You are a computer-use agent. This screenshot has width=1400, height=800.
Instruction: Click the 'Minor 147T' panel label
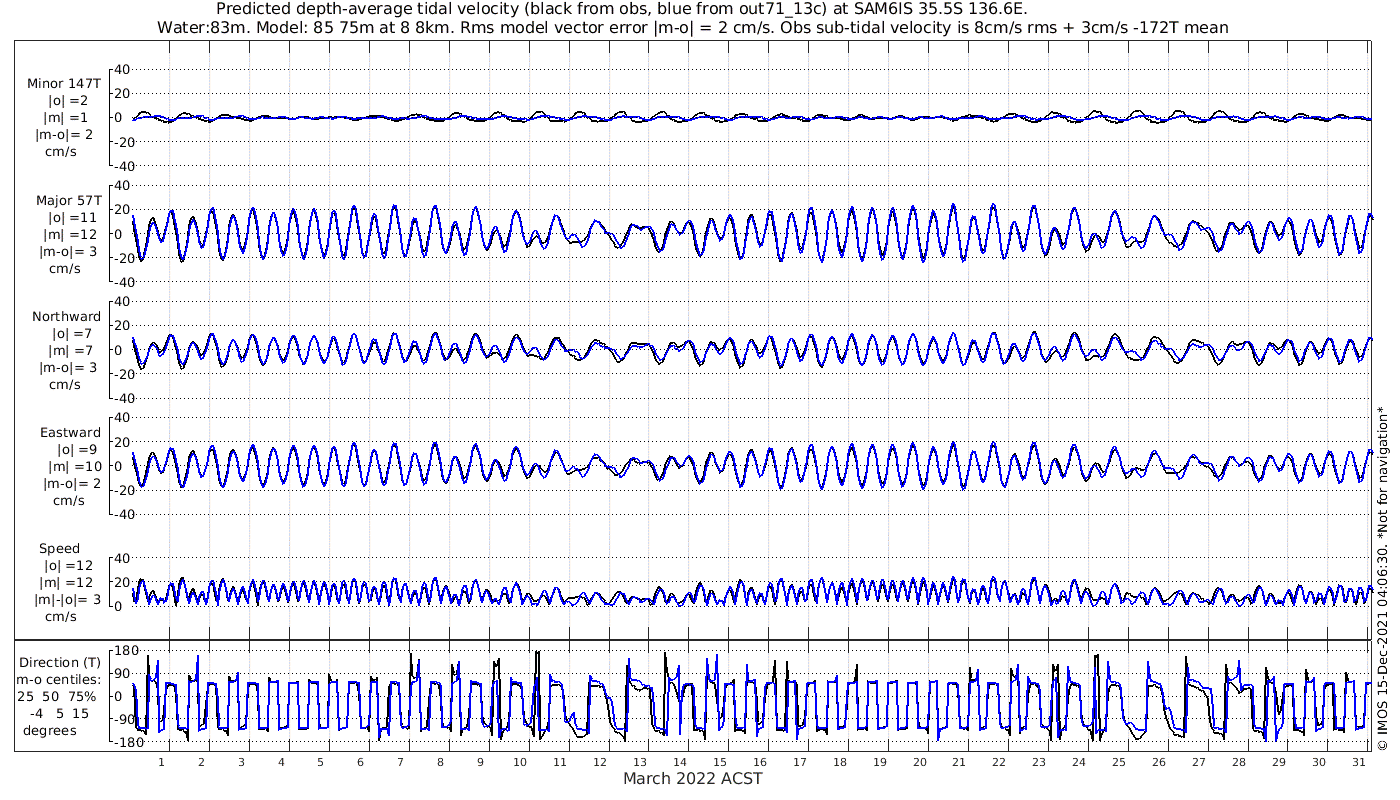[x=64, y=83]
